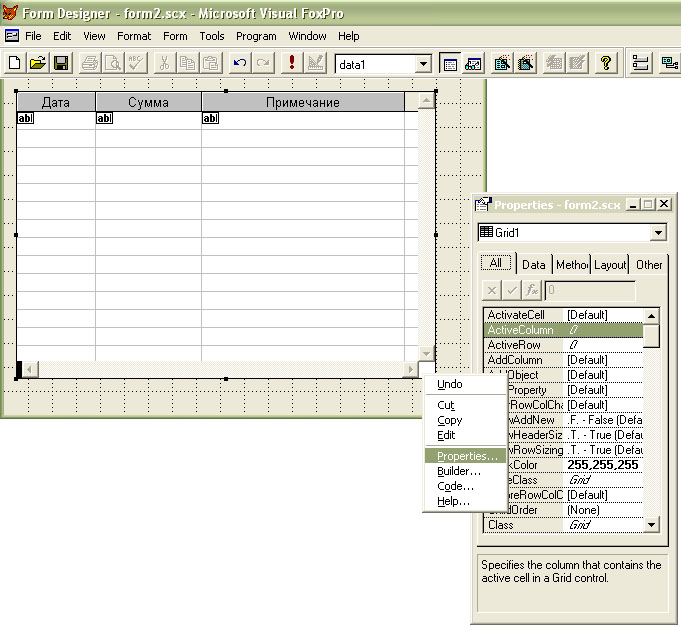This screenshot has height=628, width=681.
Task: Toggle the Command Window toolbar button
Action: [450, 64]
